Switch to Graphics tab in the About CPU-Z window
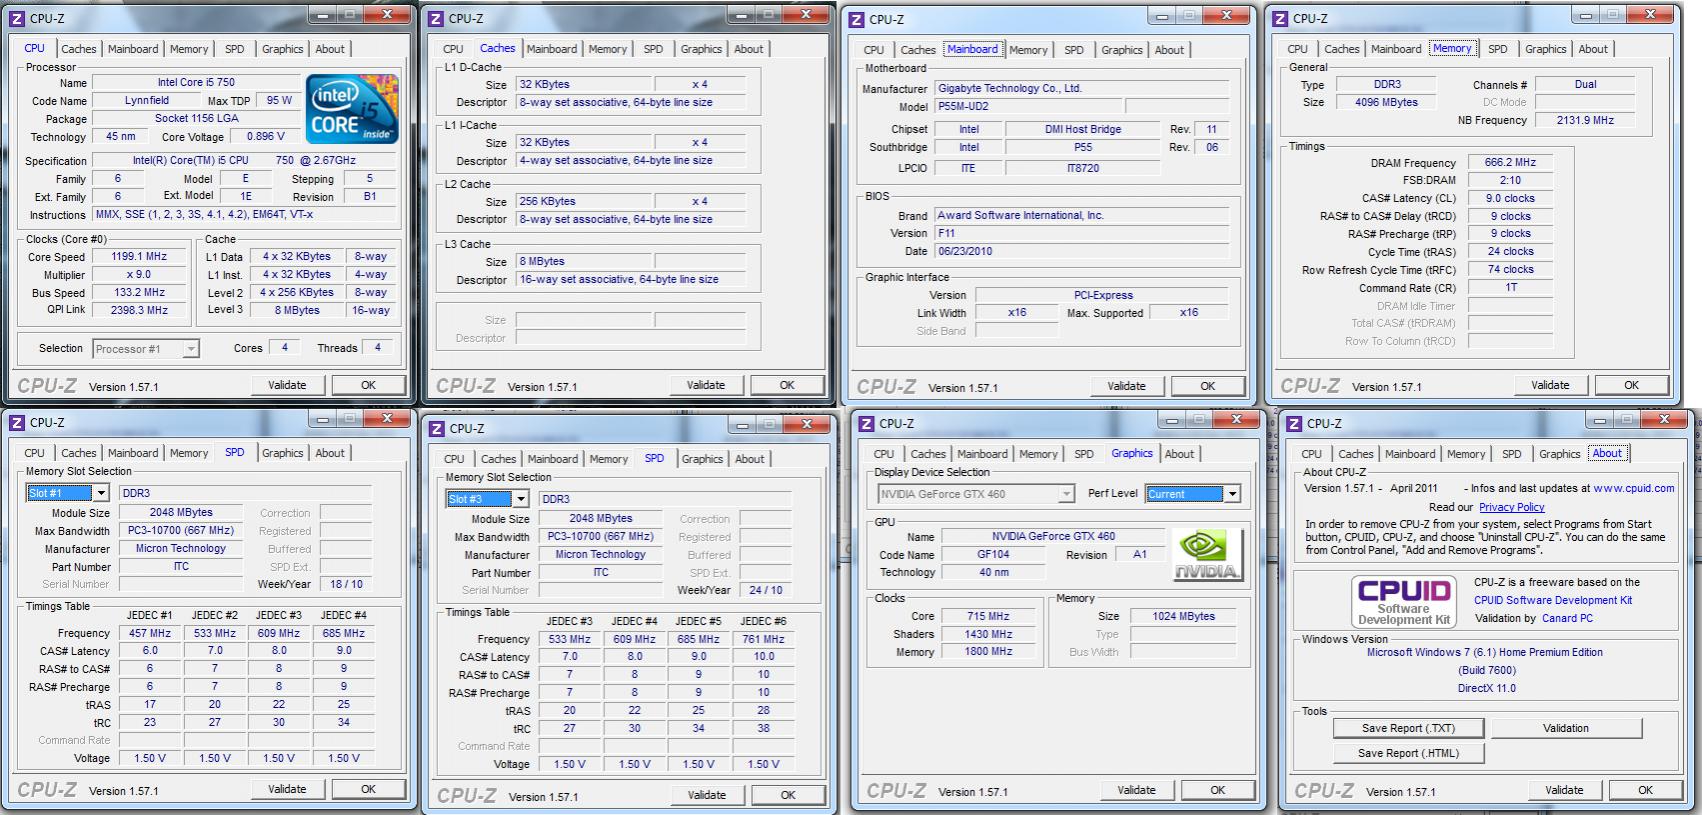The height and width of the screenshot is (815, 1702). (x=1559, y=454)
